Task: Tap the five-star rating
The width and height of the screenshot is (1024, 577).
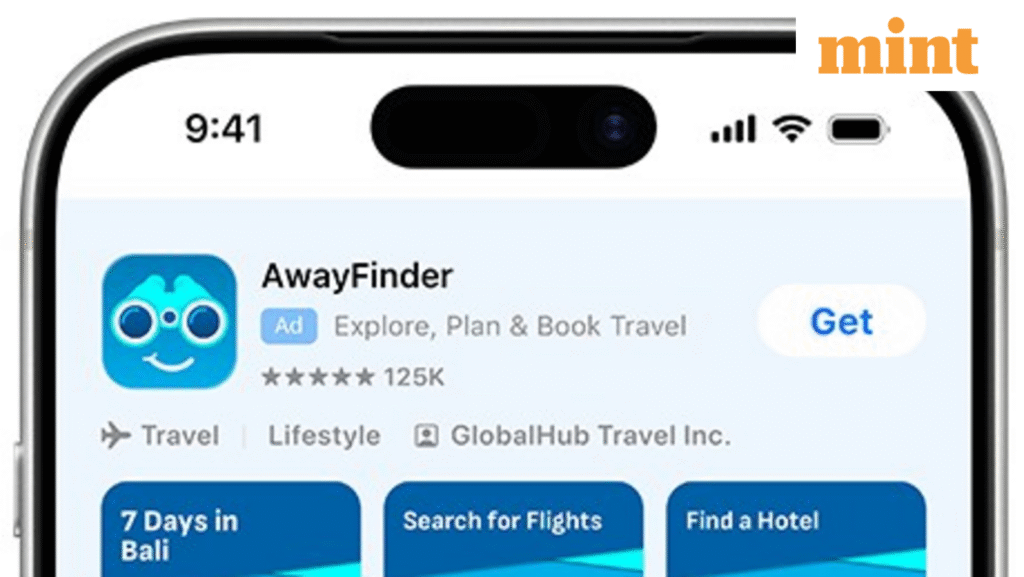Action: point(318,377)
